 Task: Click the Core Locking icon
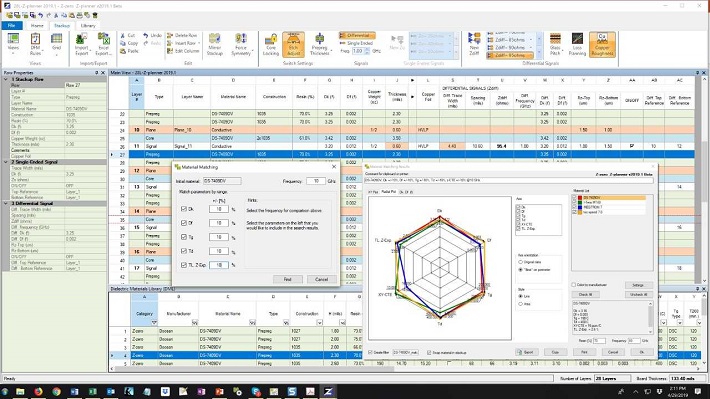(x=271, y=44)
